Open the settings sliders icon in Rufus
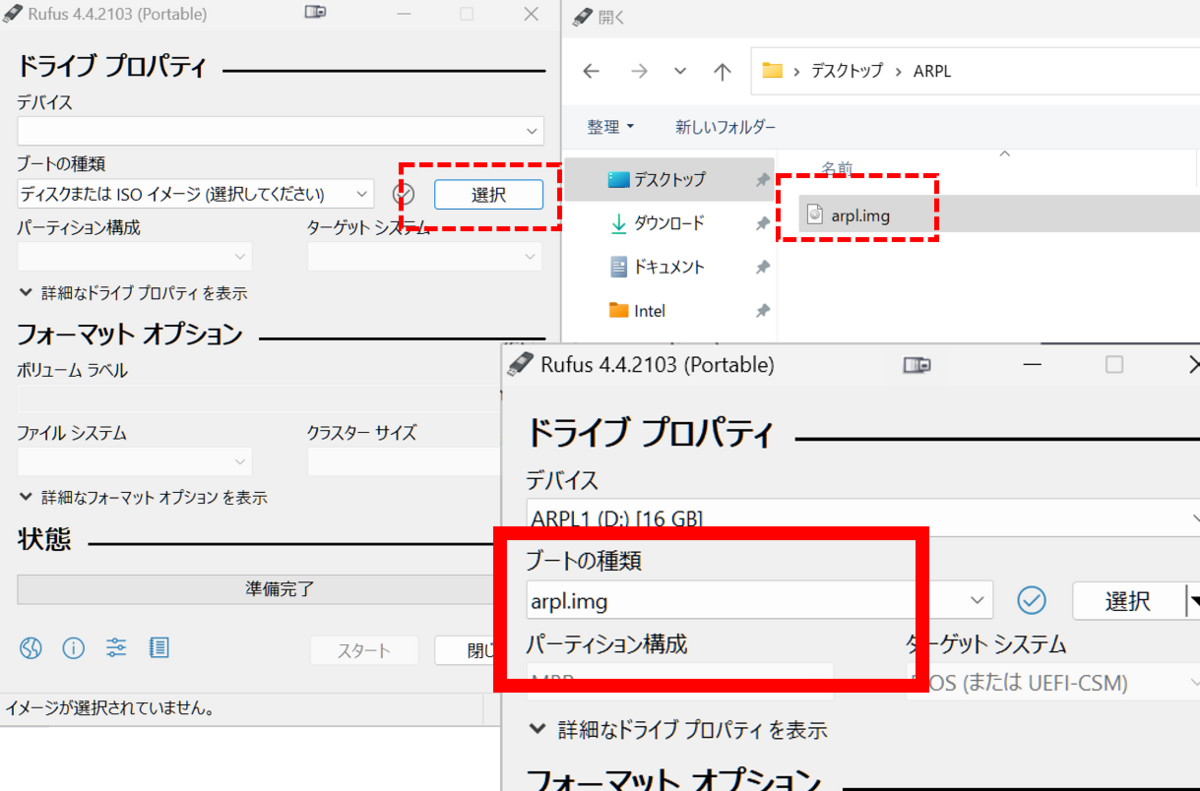 [x=117, y=648]
